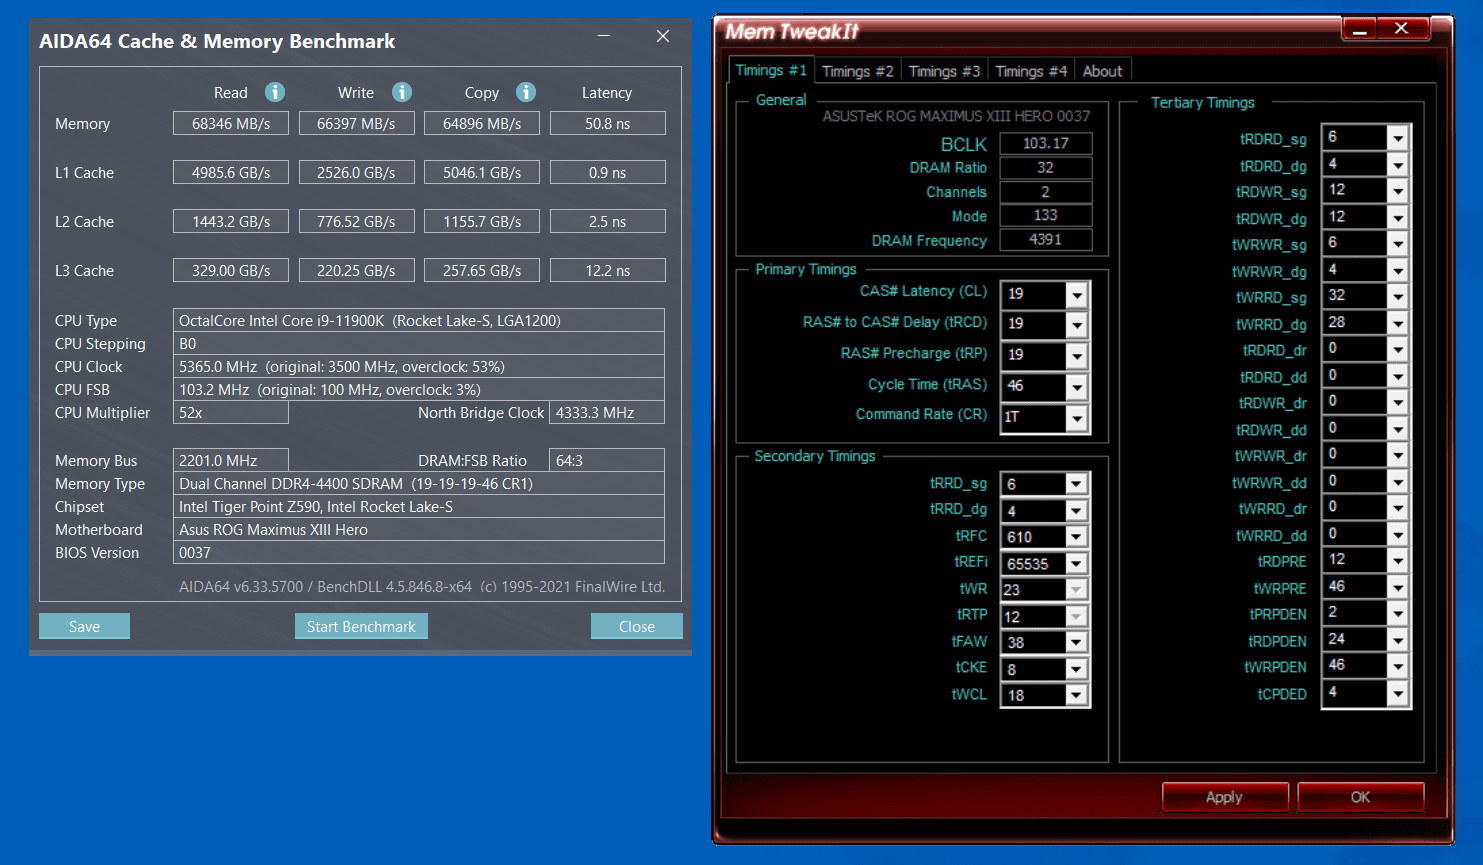This screenshot has height=865, width=1483.
Task: Click the Memory Bus value 2201.0 MHz
Action: [x=231, y=460]
